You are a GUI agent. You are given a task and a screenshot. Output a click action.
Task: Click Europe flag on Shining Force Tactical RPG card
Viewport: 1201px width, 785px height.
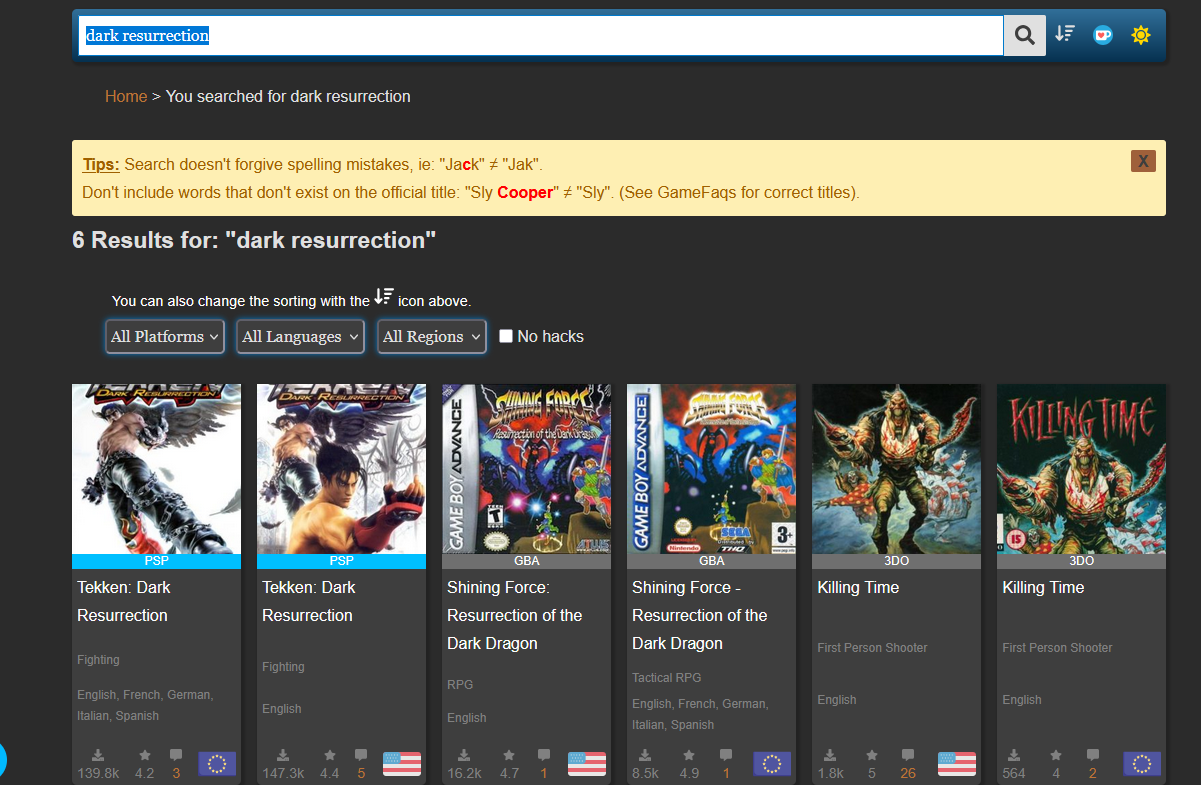click(772, 764)
